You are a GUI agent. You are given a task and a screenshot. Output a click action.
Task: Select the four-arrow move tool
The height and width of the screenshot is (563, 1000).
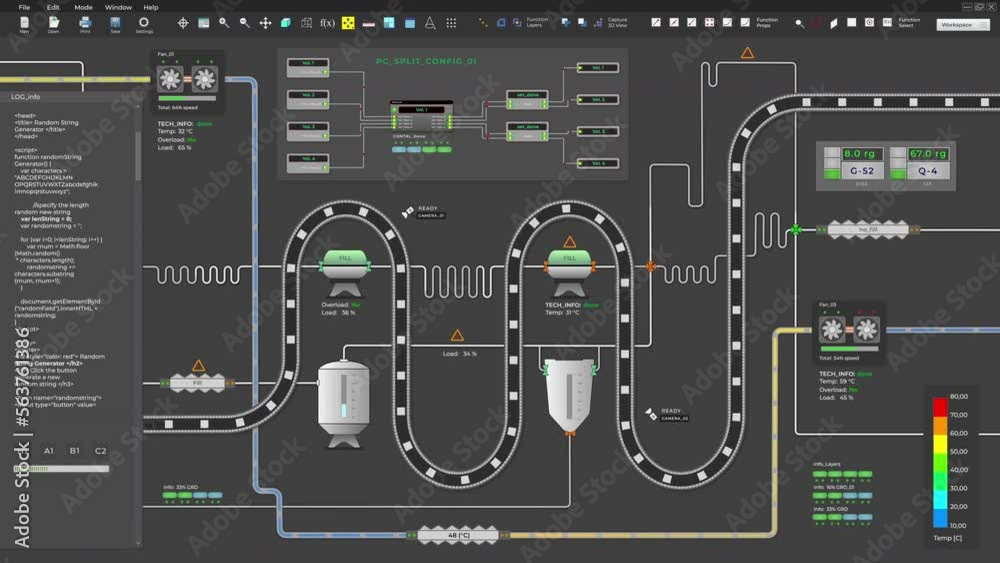click(265, 23)
